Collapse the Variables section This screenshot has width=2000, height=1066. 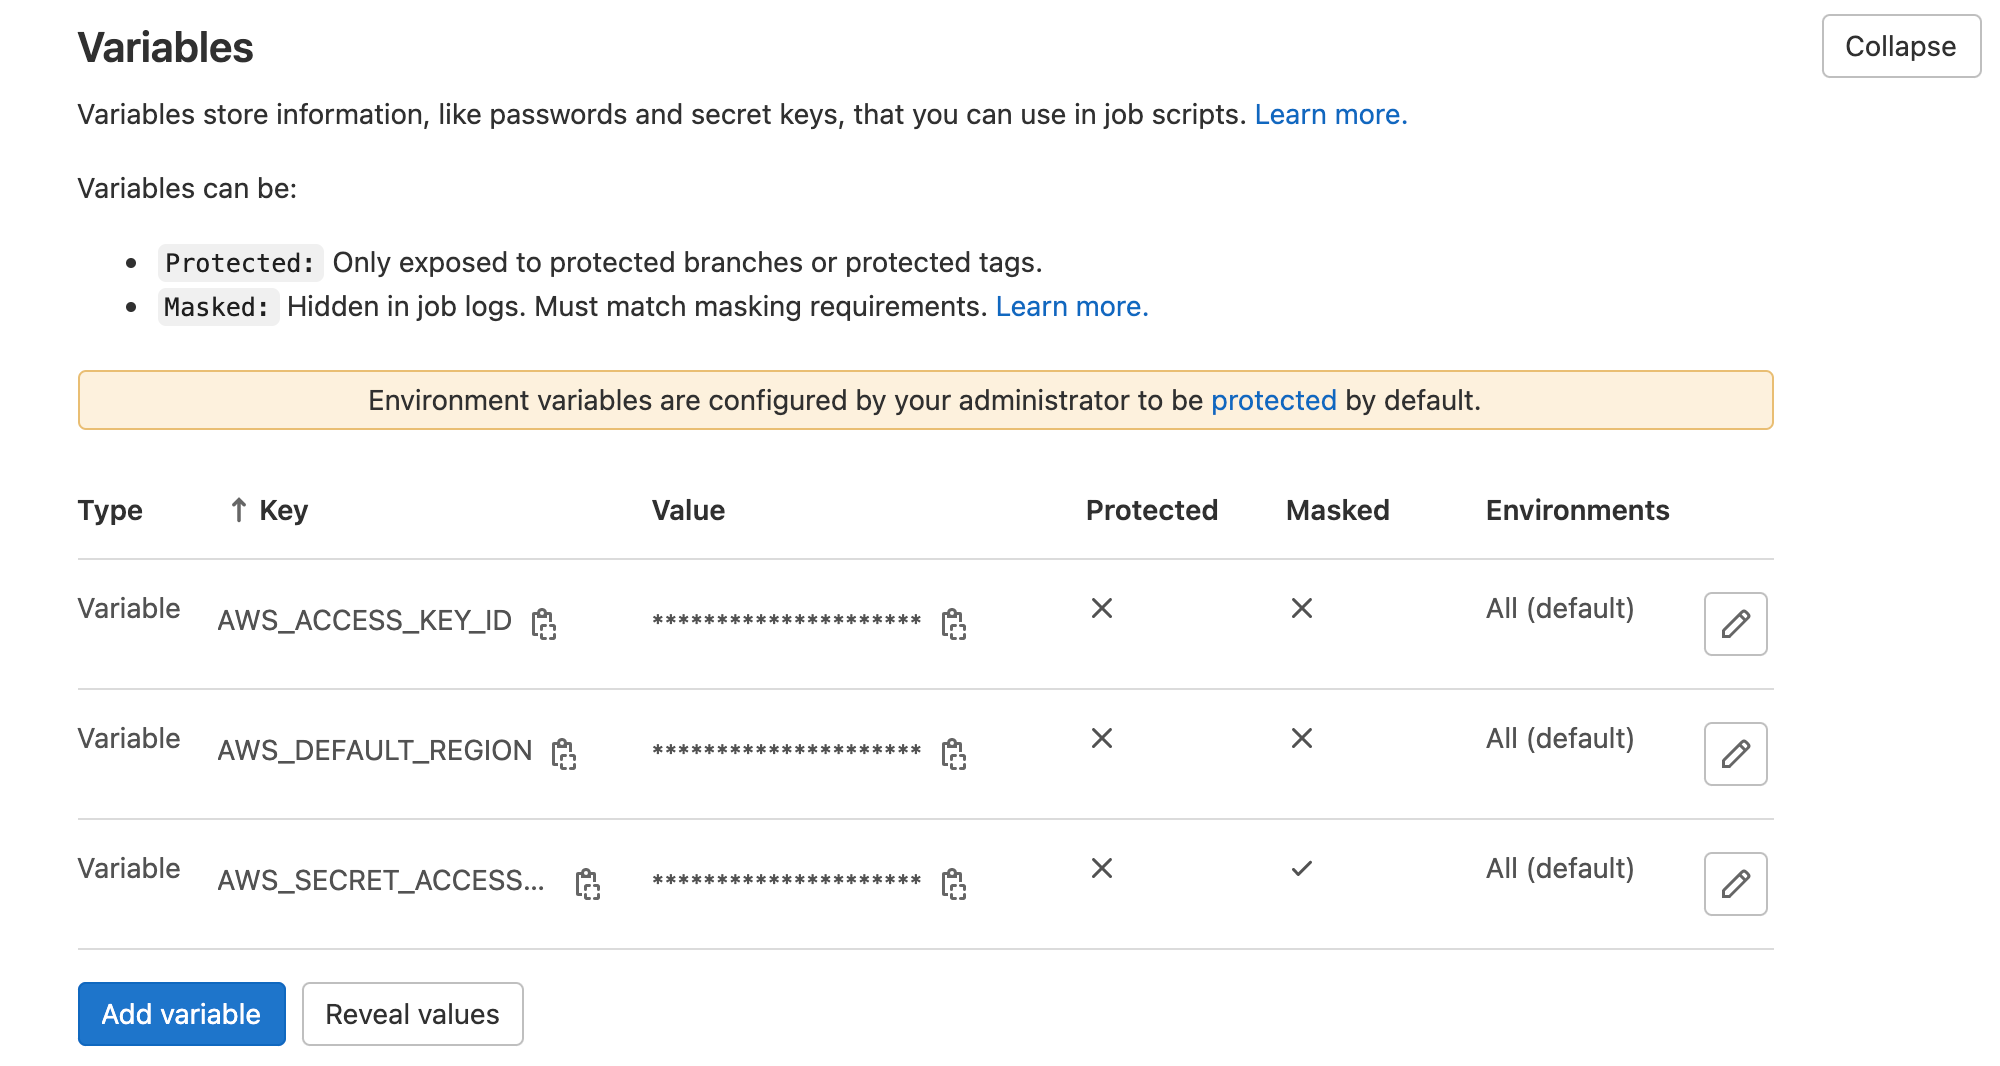pos(1900,46)
